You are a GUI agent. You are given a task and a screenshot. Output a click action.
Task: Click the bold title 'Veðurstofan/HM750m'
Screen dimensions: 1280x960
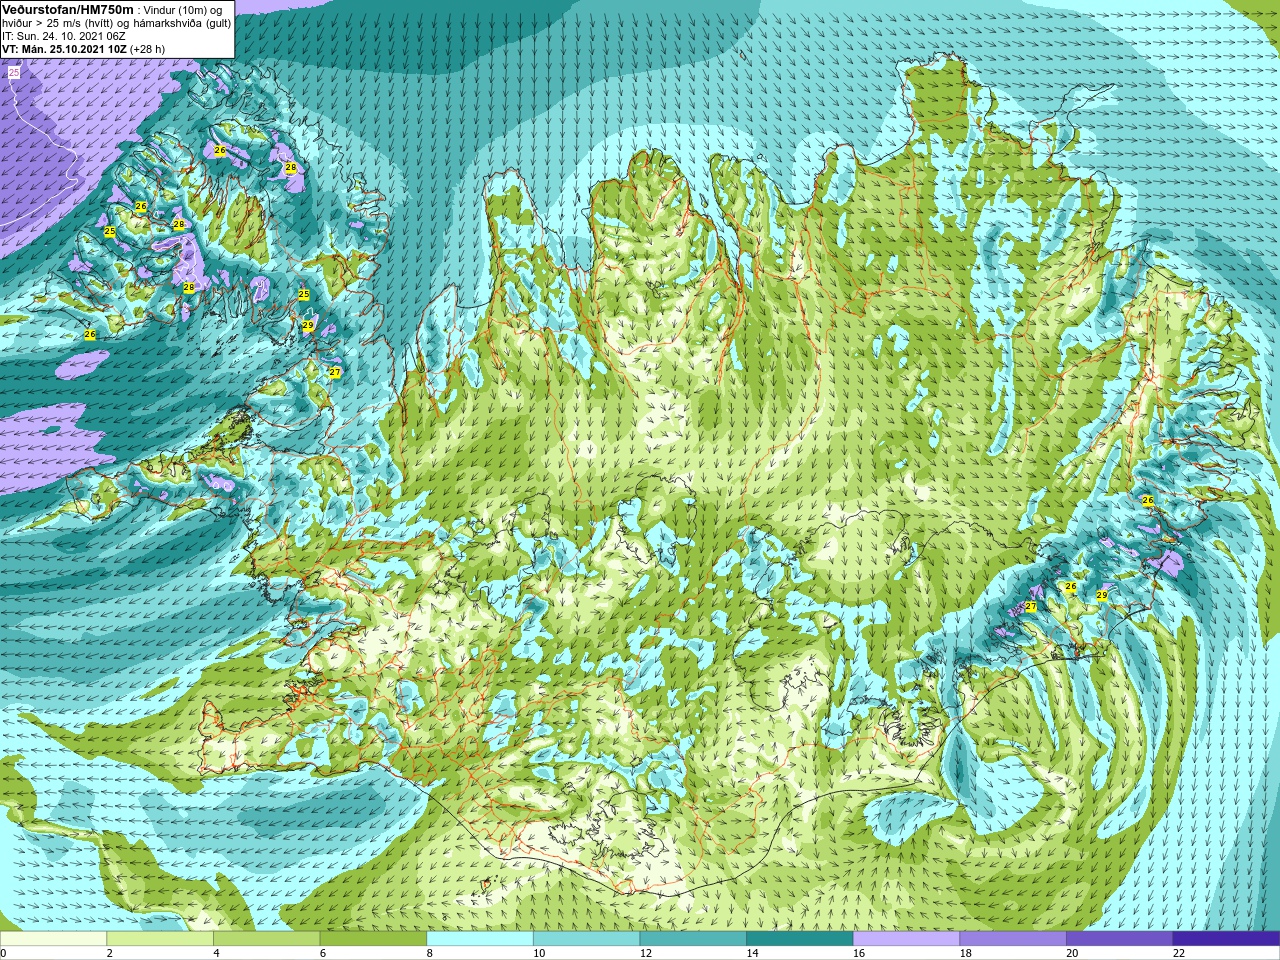67,9
